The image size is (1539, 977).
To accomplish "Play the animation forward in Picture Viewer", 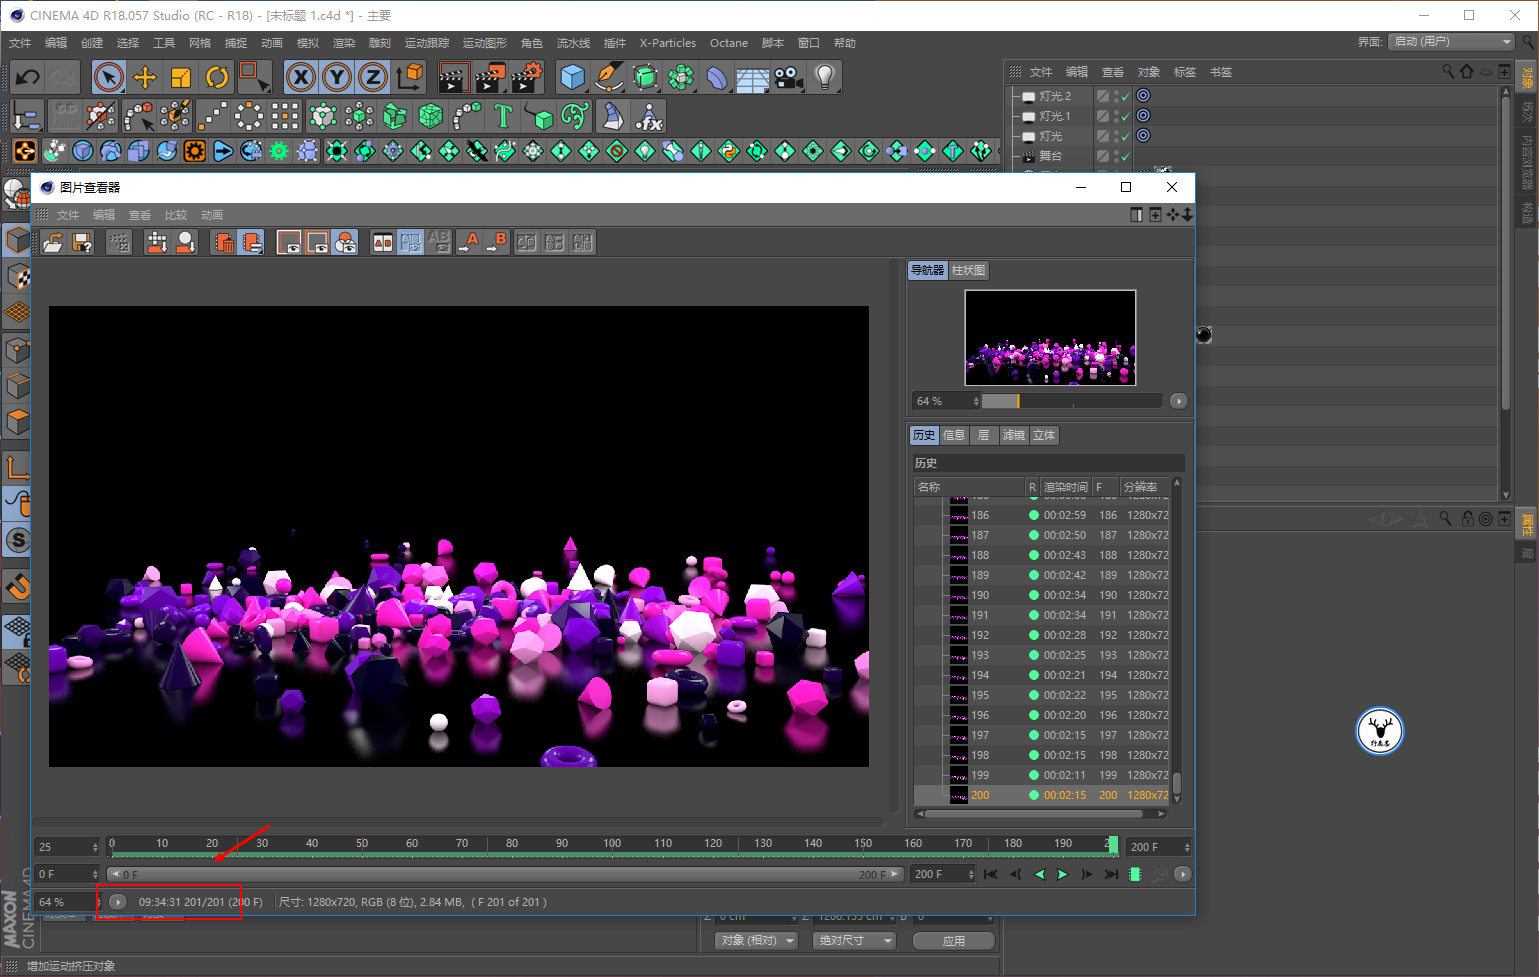I will point(1063,874).
